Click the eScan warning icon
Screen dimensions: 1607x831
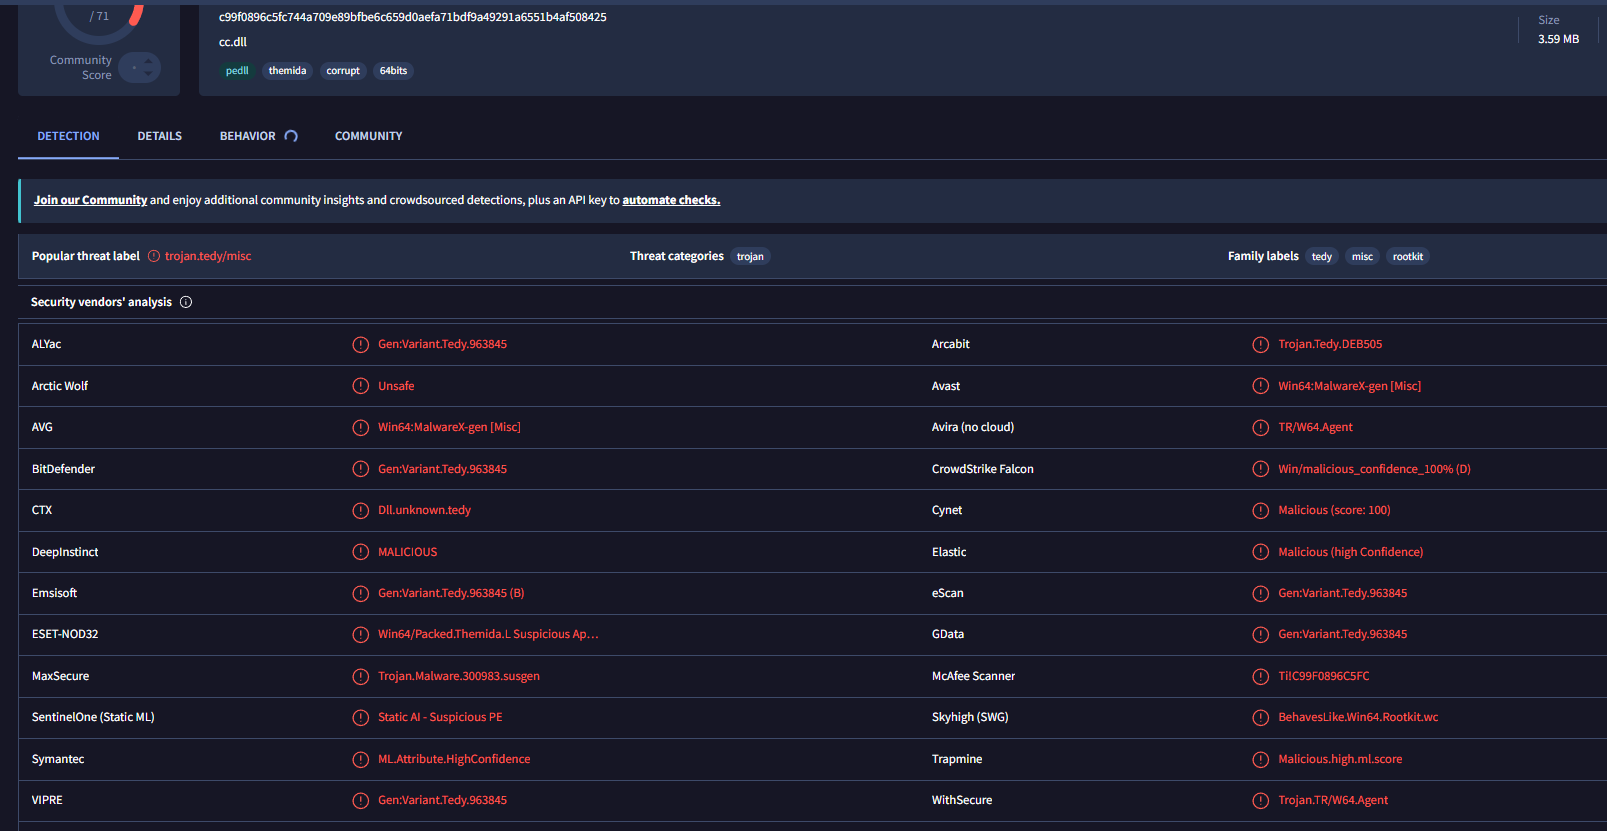pos(1261,593)
